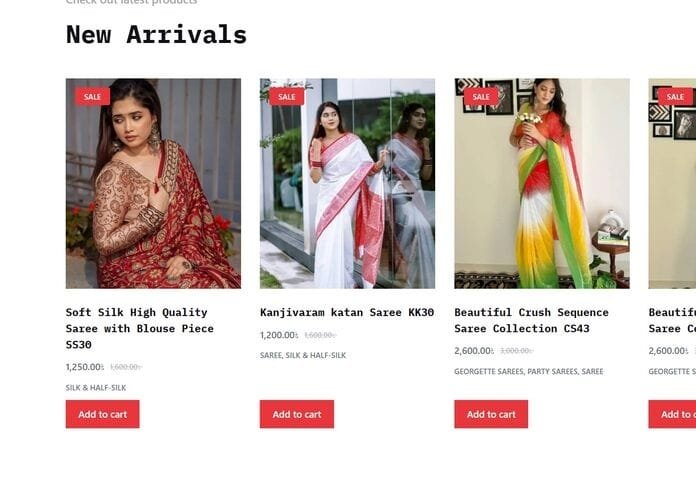This screenshot has height=489, width=696.
Task: Add Kanjivaram katan Saree KK30 to cart
Action: pos(297,414)
